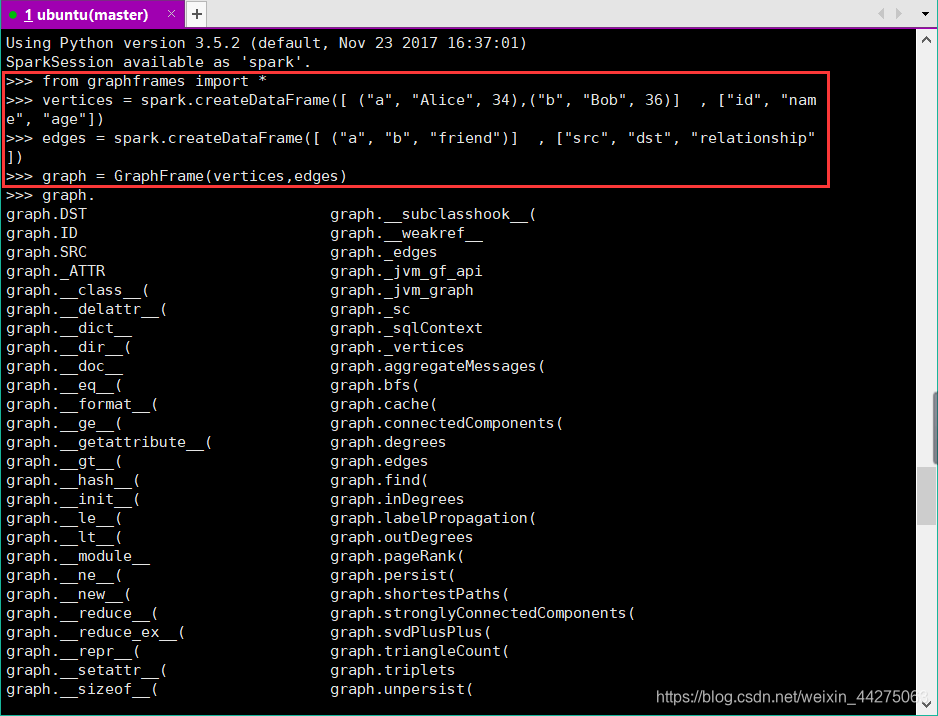Click the right tab-navigation arrow
Viewport: 938px width, 716px height.
tap(898, 14)
